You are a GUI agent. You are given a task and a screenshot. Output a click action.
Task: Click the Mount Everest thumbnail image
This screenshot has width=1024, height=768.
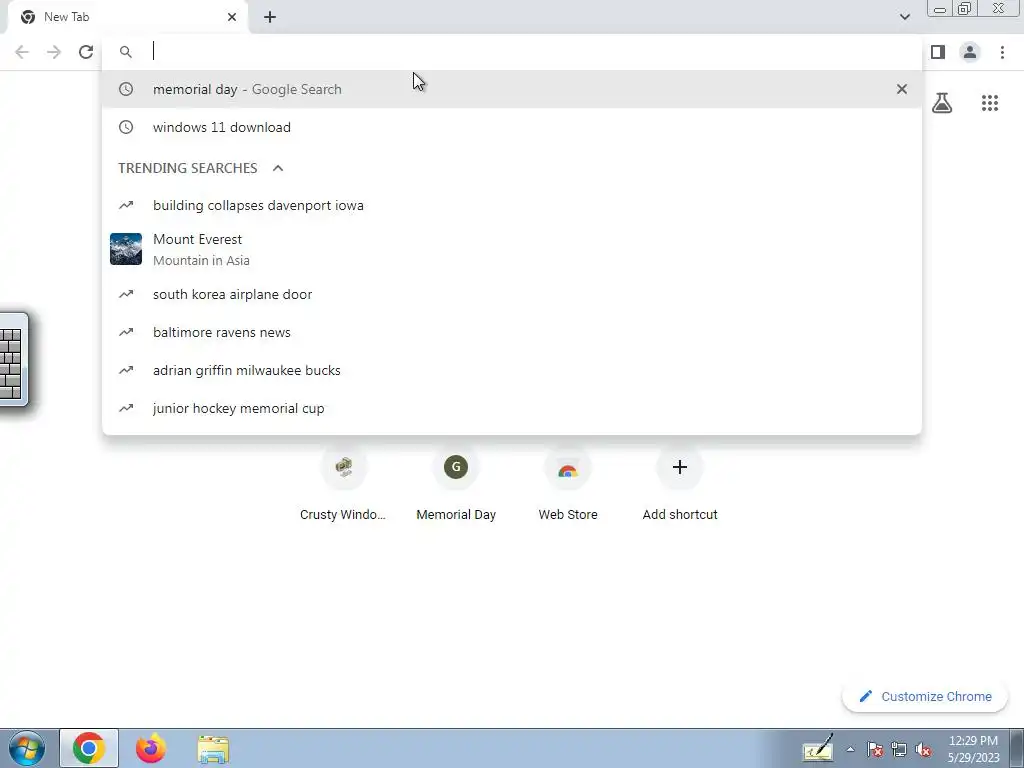pos(126,249)
